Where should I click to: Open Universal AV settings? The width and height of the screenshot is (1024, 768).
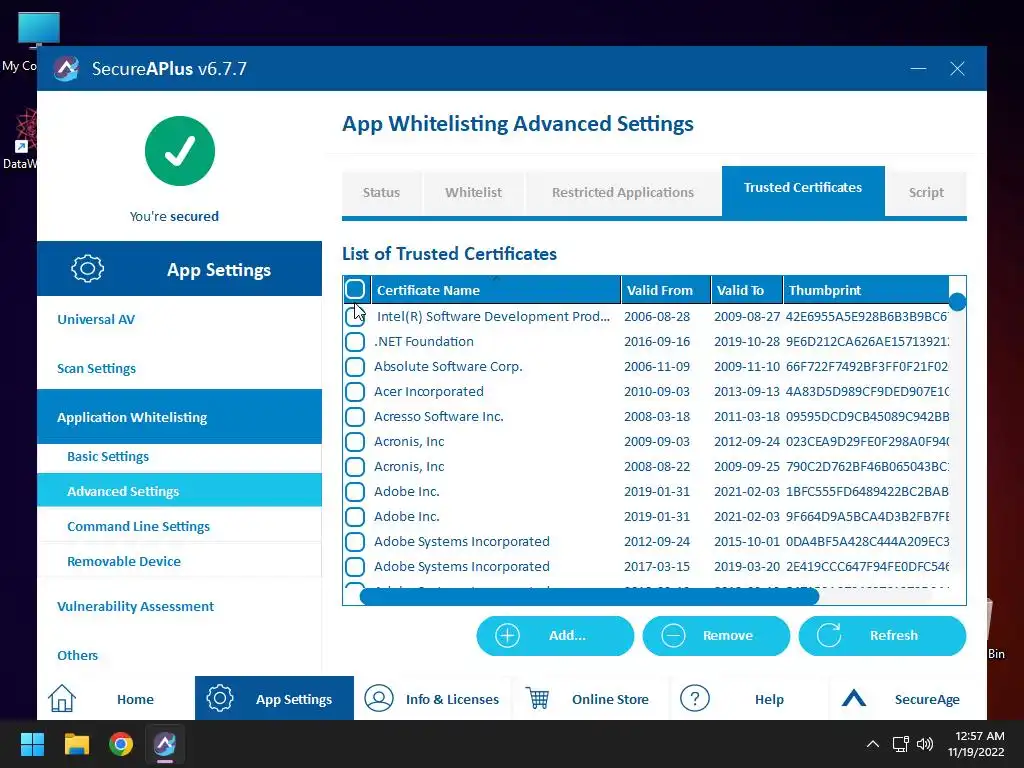click(x=96, y=319)
